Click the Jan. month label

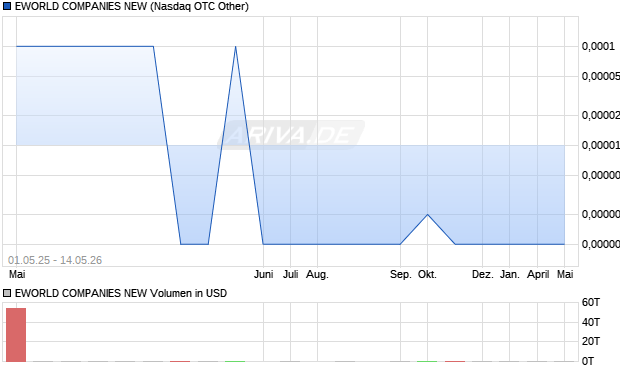click(510, 274)
